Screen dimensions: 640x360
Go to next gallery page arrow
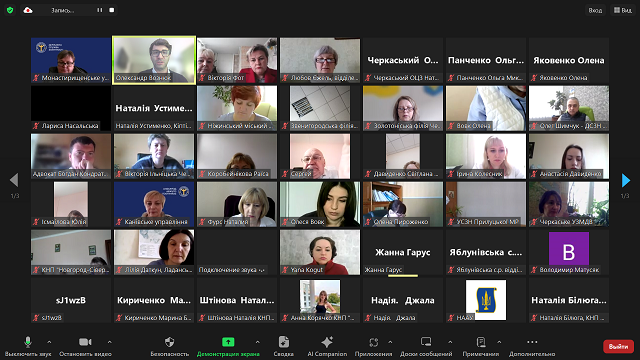(625, 180)
